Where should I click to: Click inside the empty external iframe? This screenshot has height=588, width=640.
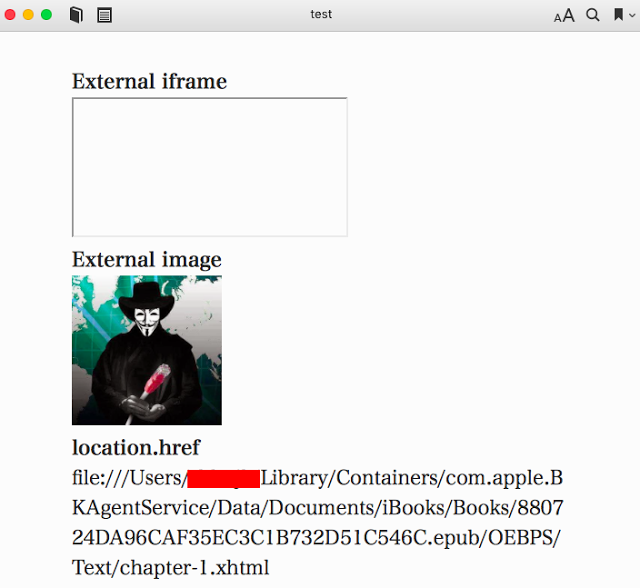click(x=210, y=167)
